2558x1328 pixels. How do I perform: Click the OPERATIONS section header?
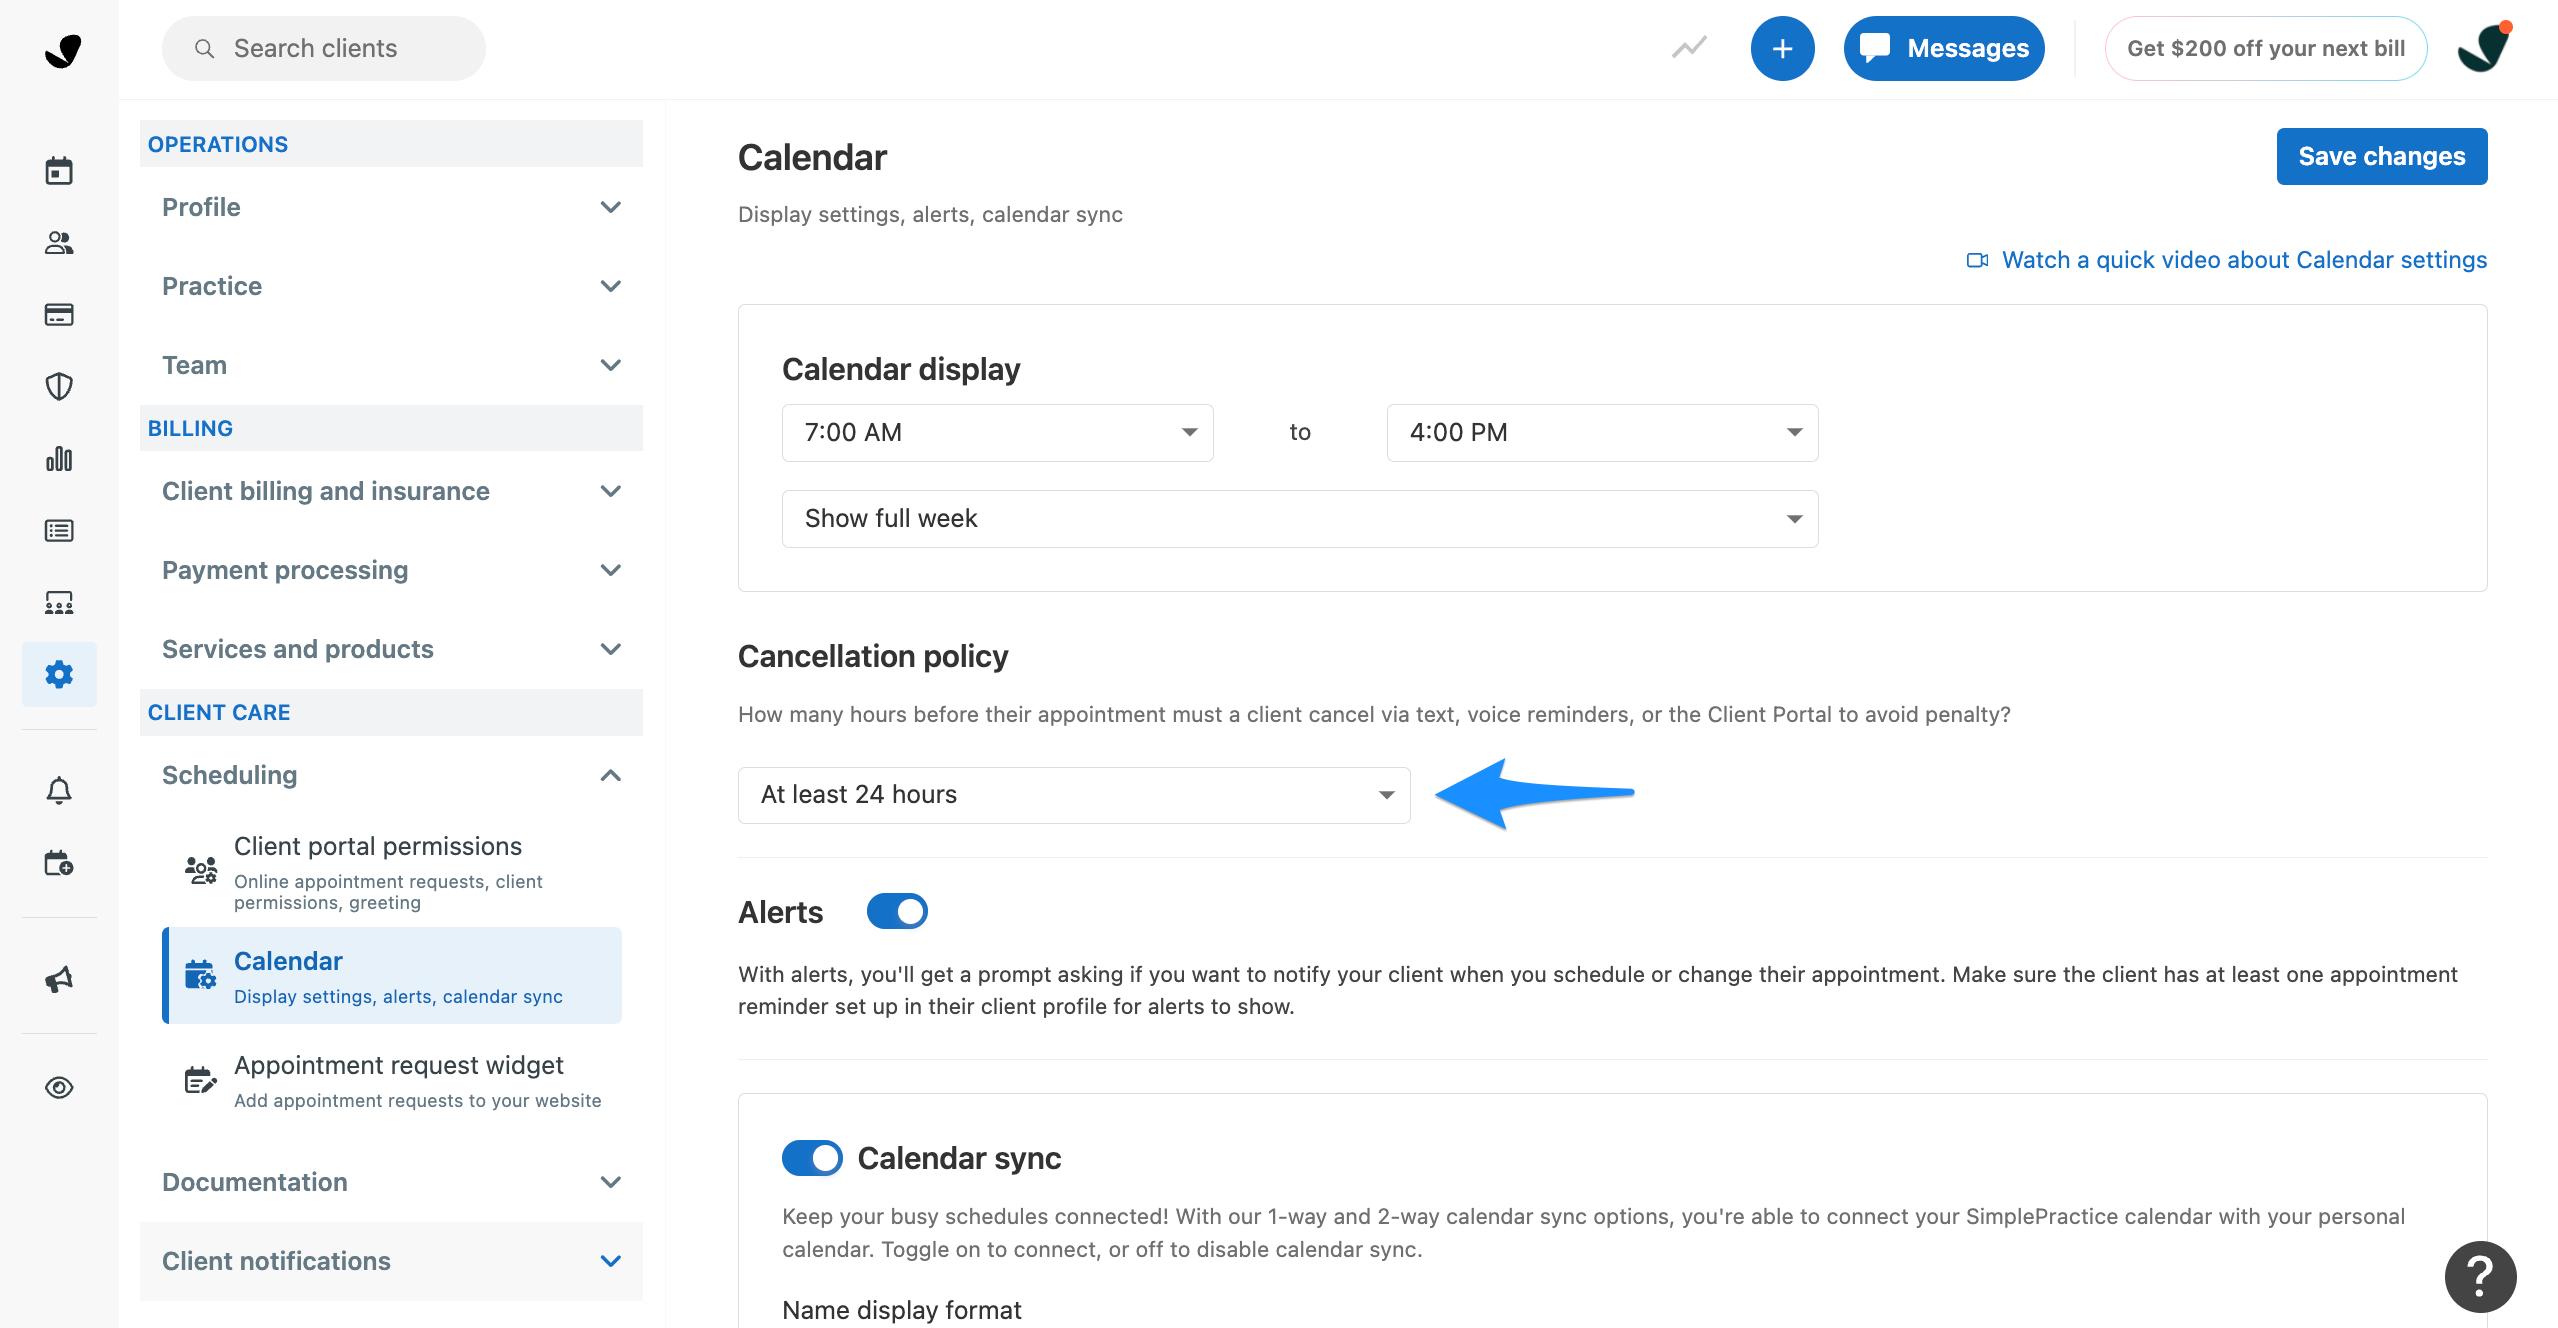click(x=391, y=144)
